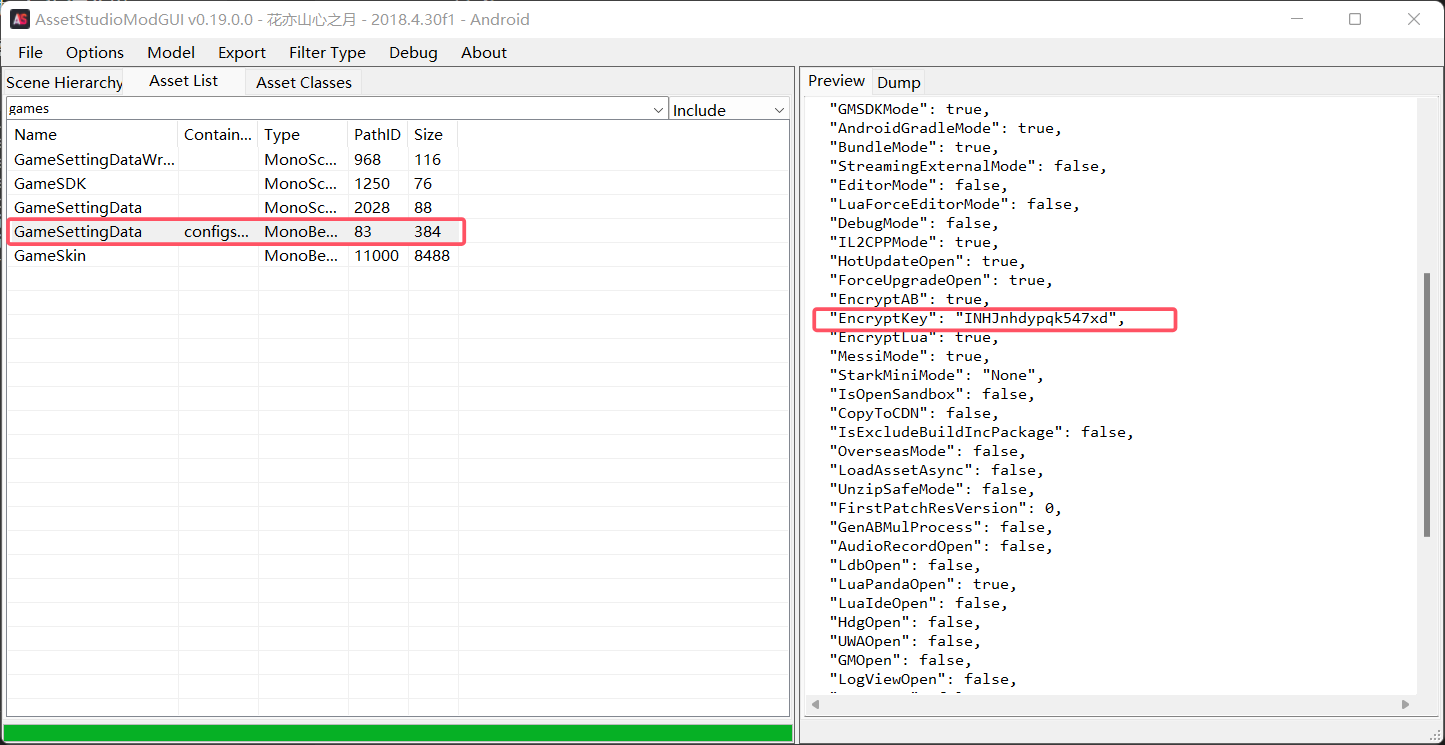Click the Size value 116

[x=427, y=160]
